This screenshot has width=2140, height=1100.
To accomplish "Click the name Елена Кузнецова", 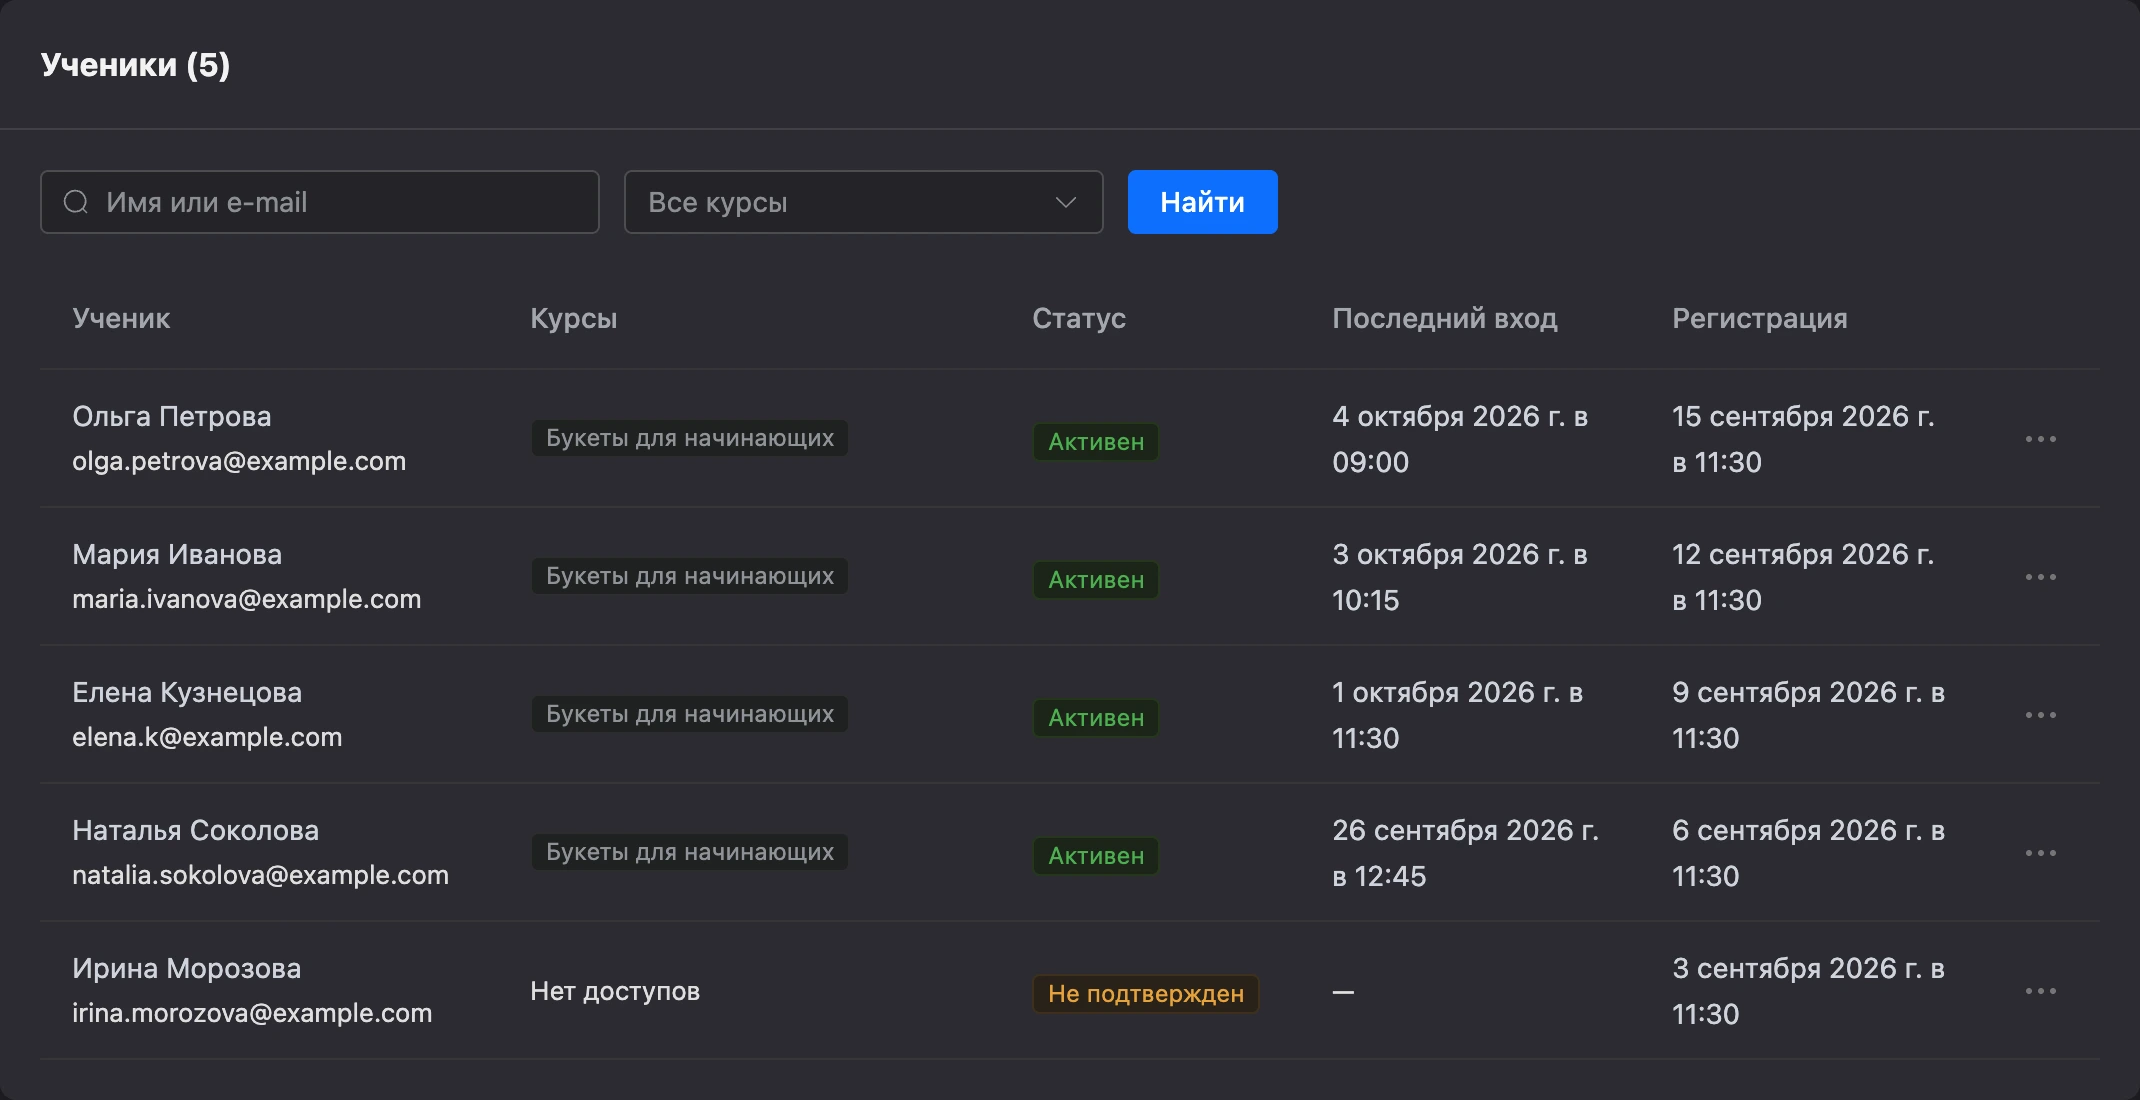I will [x=187, y=692].
